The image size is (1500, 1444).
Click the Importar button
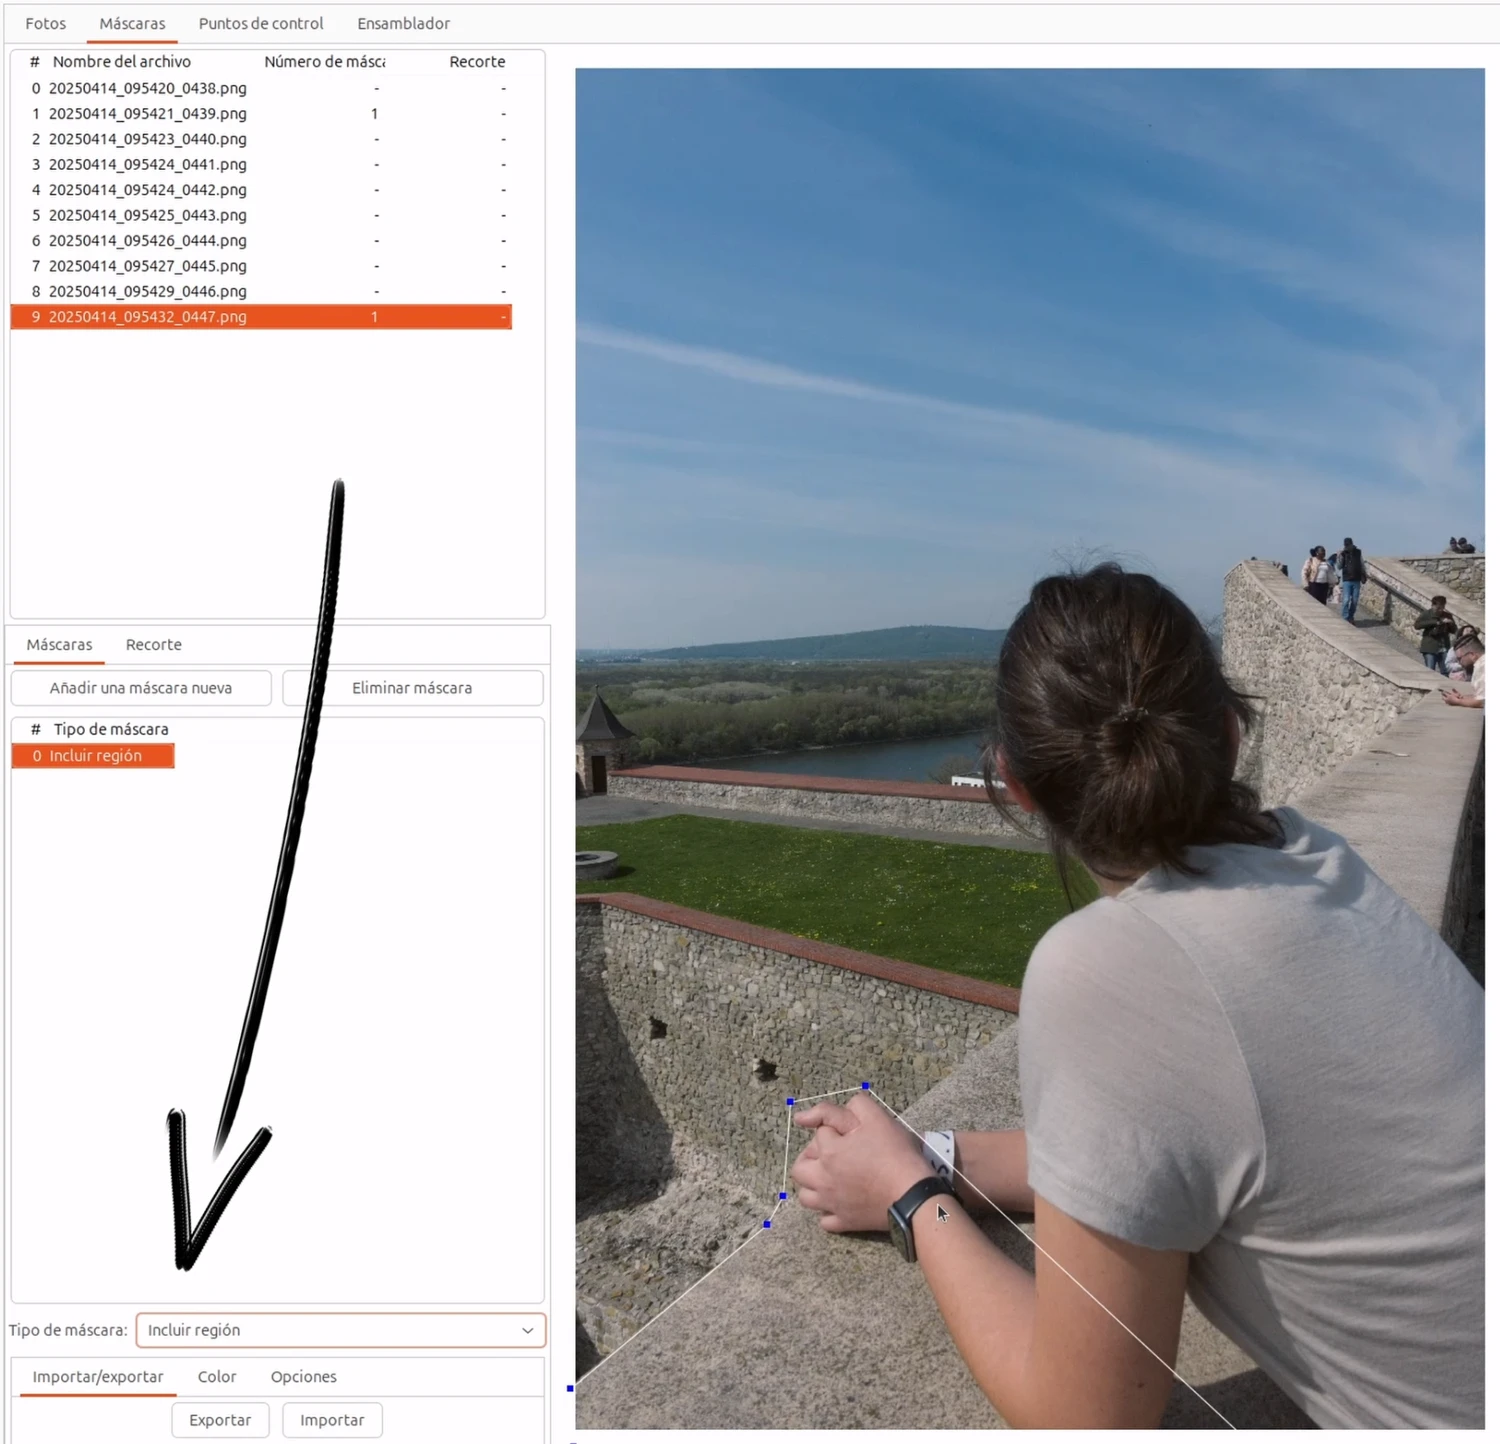(x=332, y=1420)
